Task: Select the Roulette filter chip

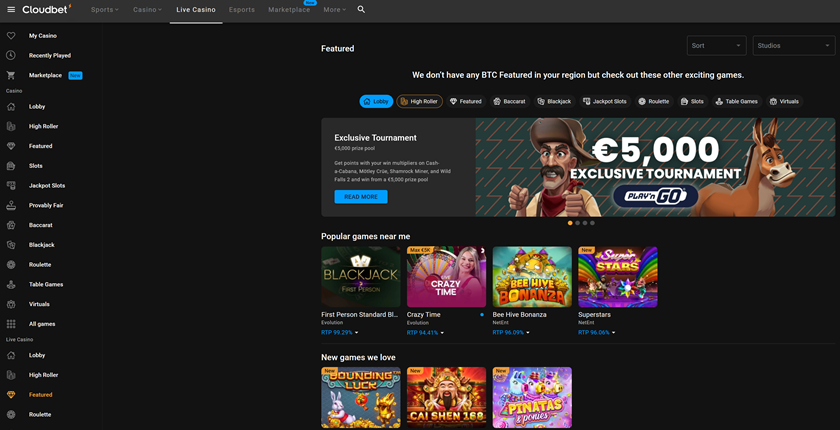Action: pyautogui.click(x=654, y=101)
